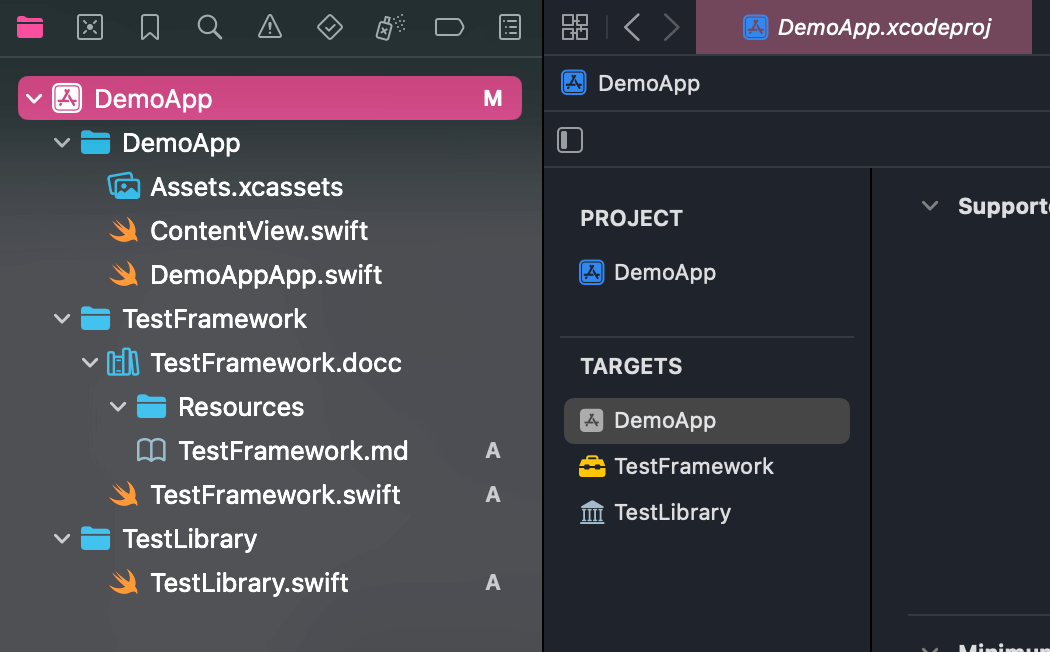The height and width of the screenshot is (652, 1050).
Task: Open the Report navigator list icon
Action: click(x=510, y=27)
